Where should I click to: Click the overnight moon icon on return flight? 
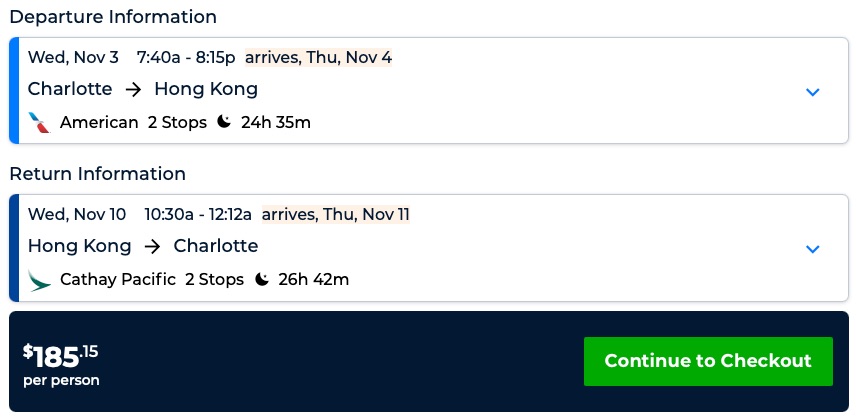pyautogui.click(x=262, y=279)
